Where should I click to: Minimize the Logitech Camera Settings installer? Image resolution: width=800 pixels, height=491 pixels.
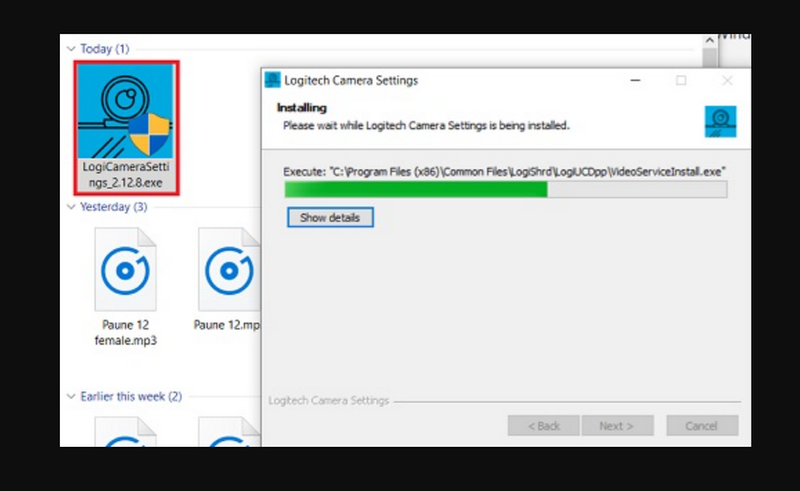pyautogui.click(x=635, y=81)
